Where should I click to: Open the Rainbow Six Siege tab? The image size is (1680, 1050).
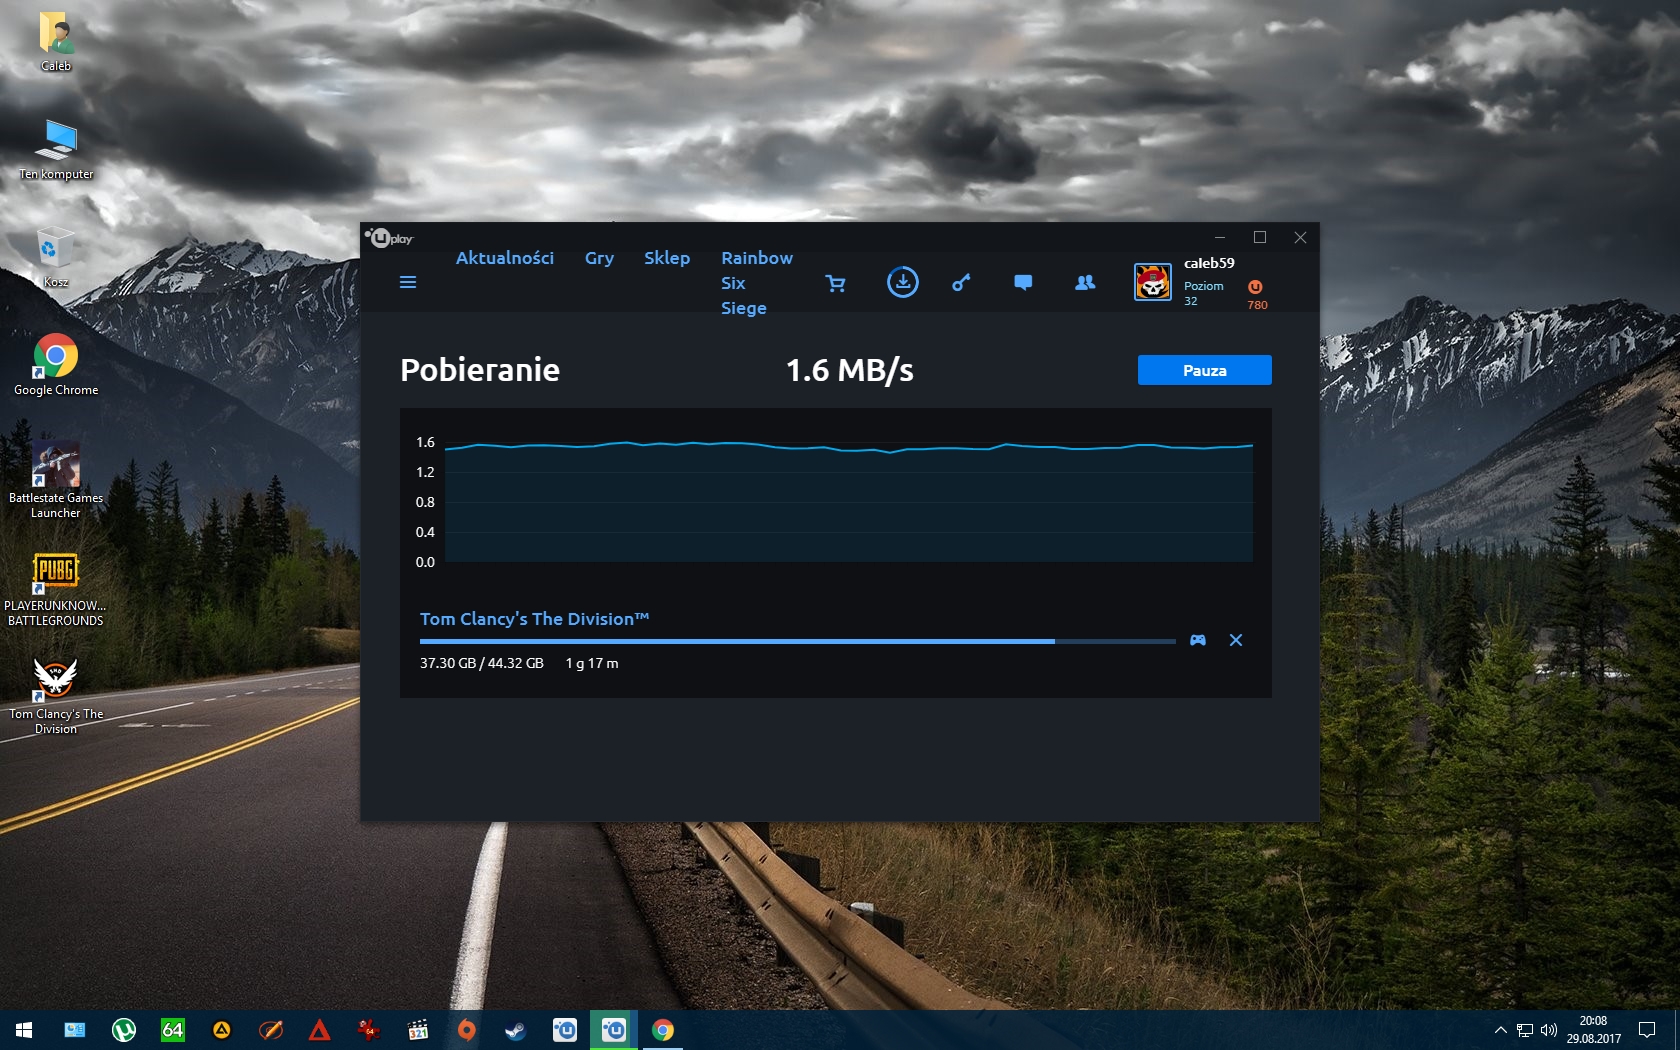click(x=757, y=283)
